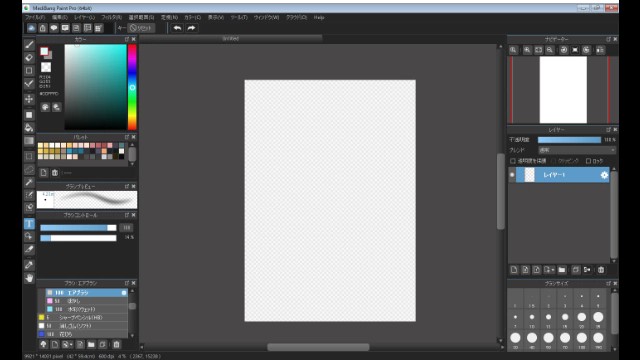Select the 花びら brush
Viewport: 640px width, 360px height.
(82, 334)
